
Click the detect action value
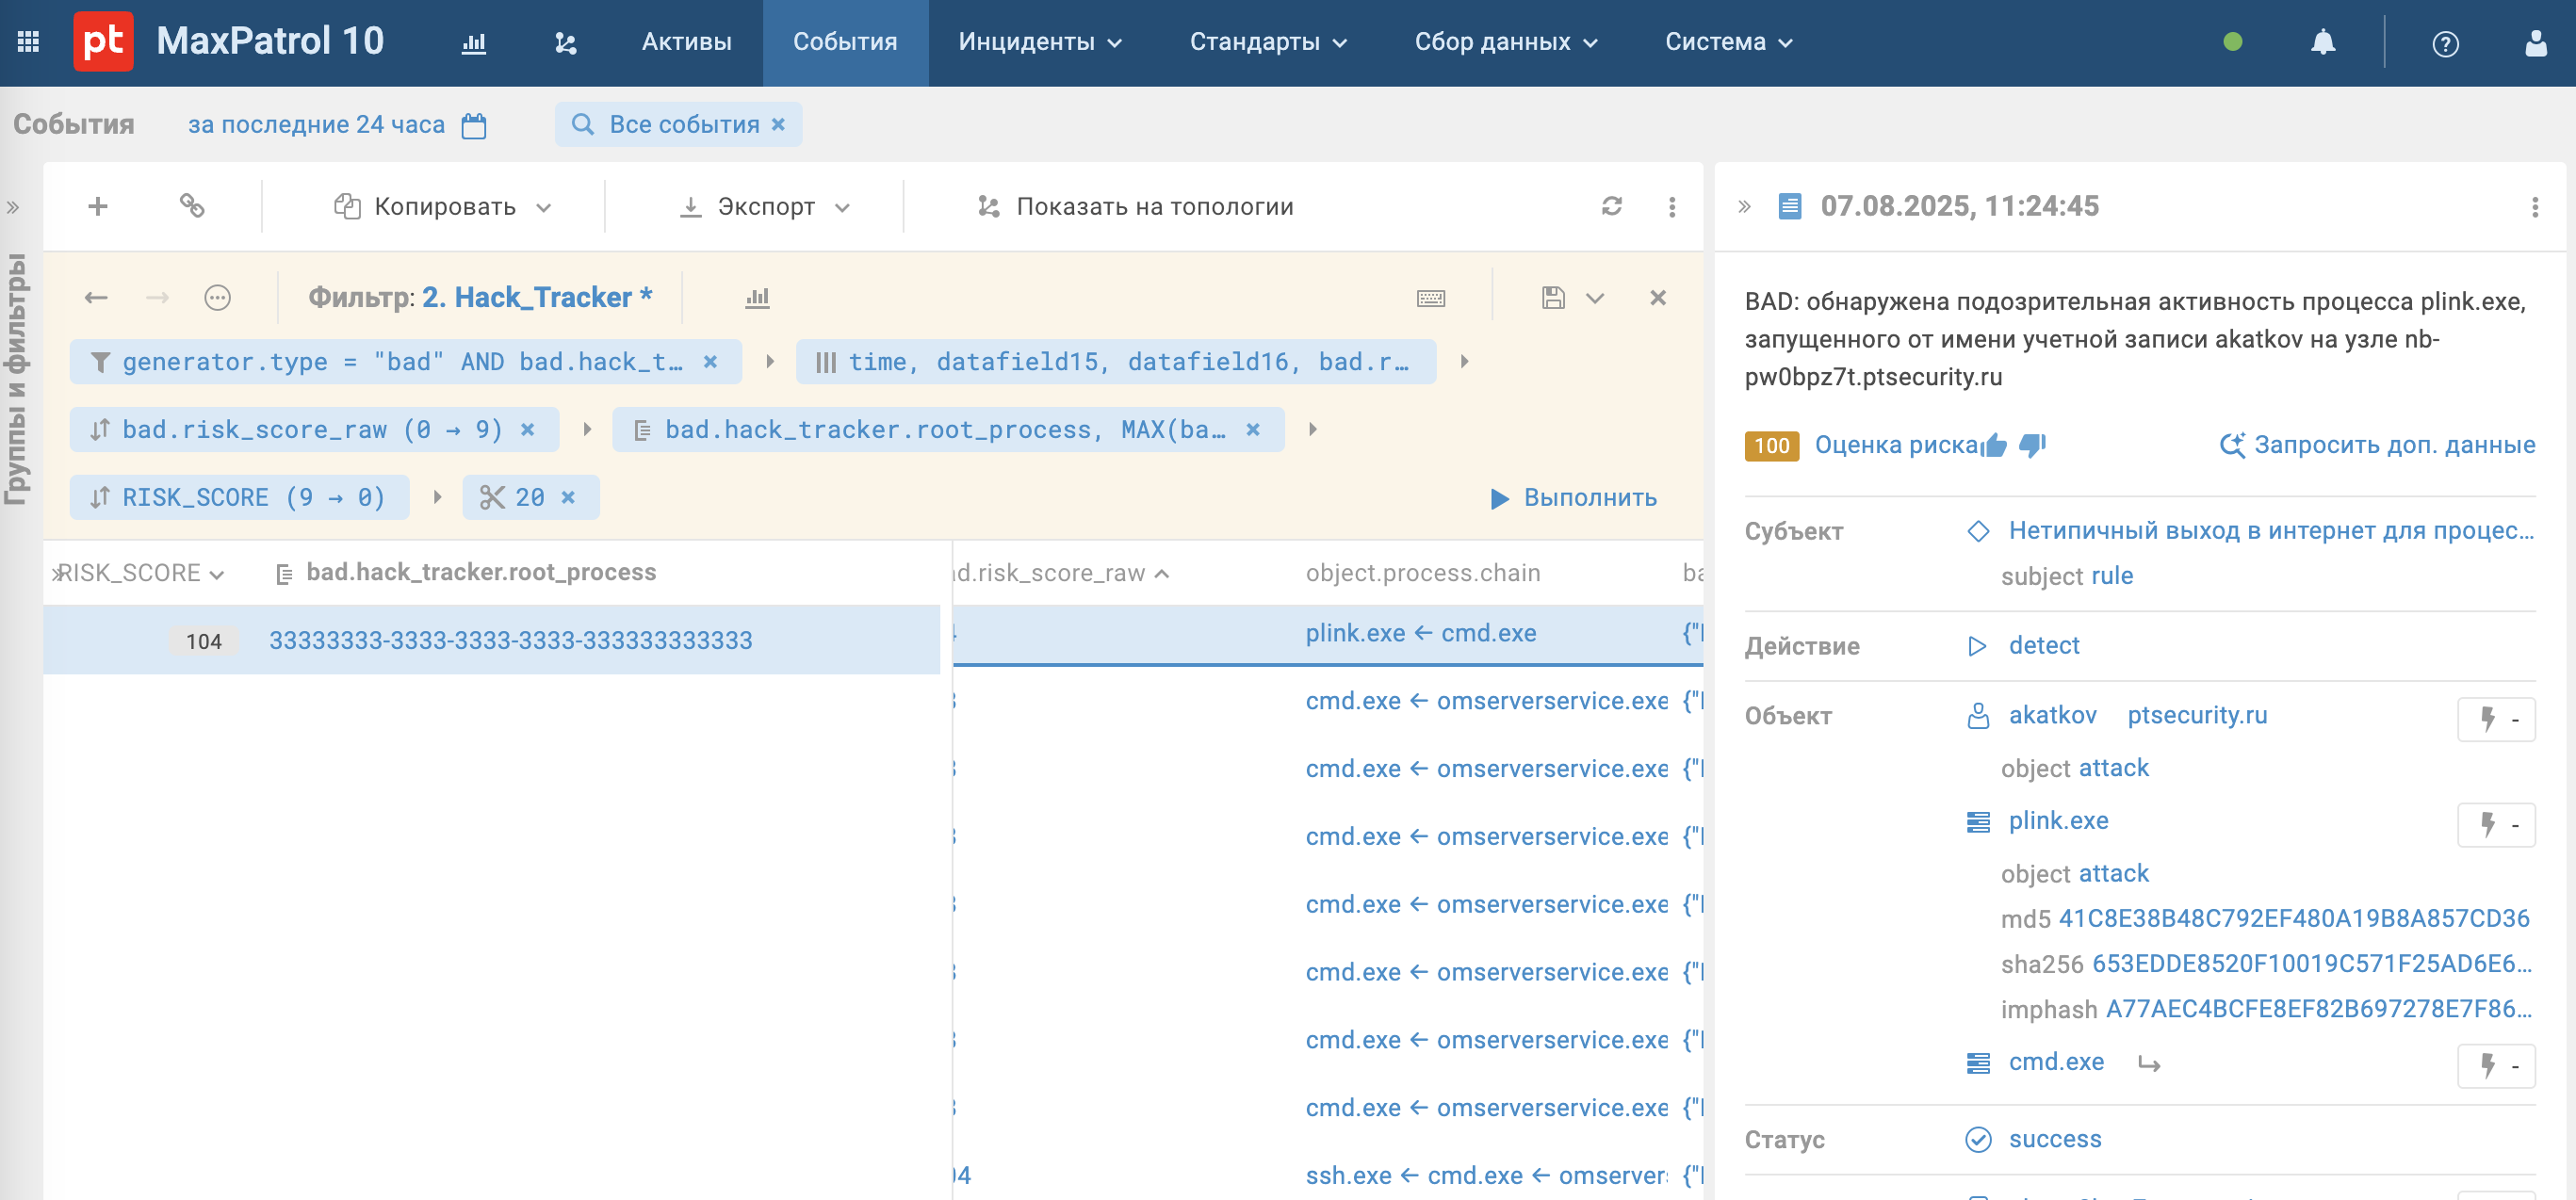[x=2044, y=646]
